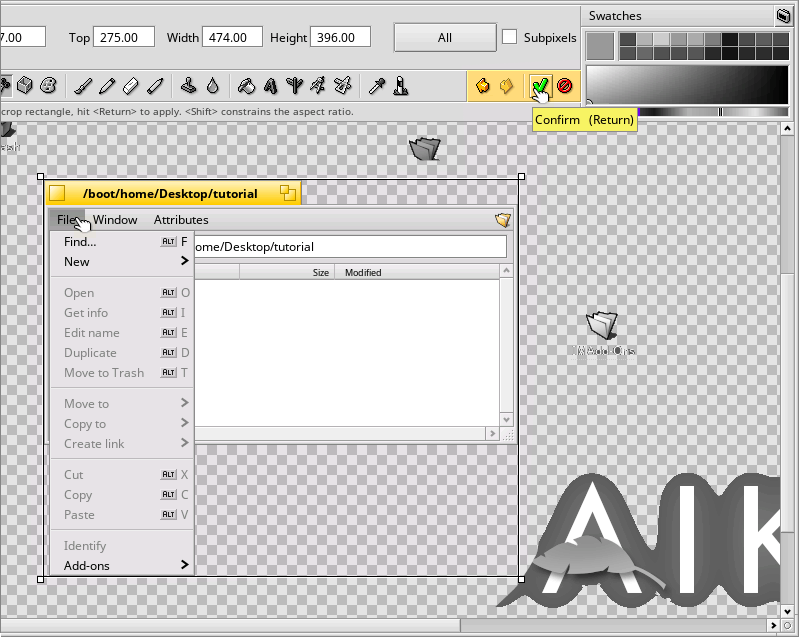Click the Height input field

click(340, 38)
